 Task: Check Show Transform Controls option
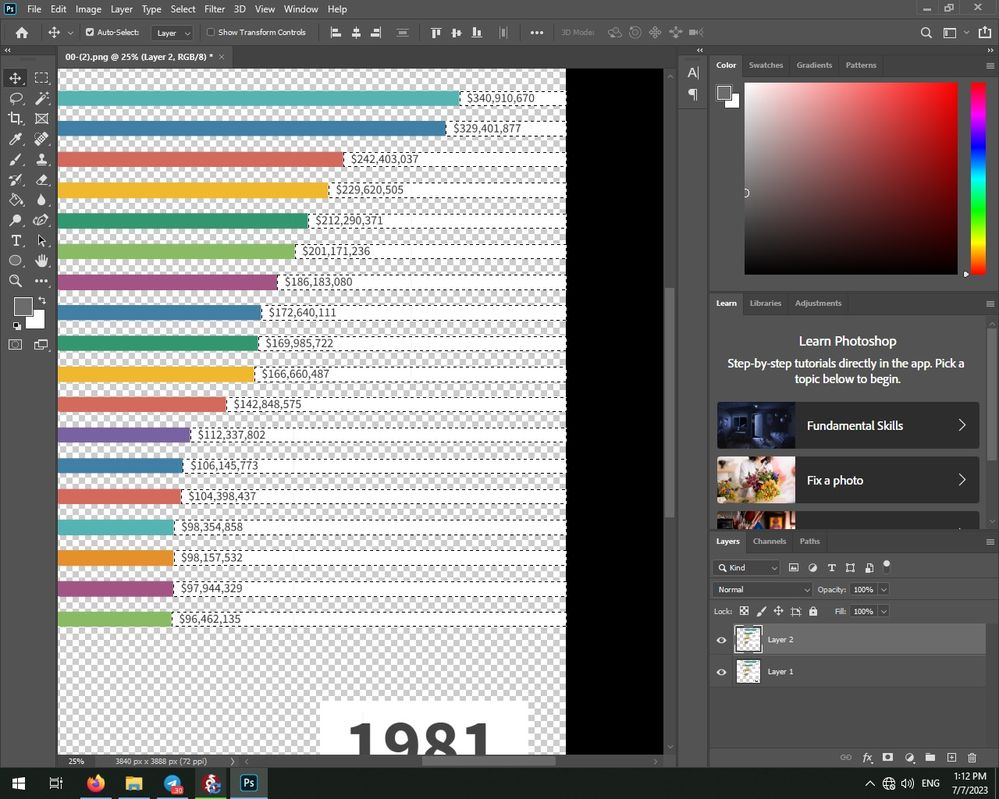(211, 32)
